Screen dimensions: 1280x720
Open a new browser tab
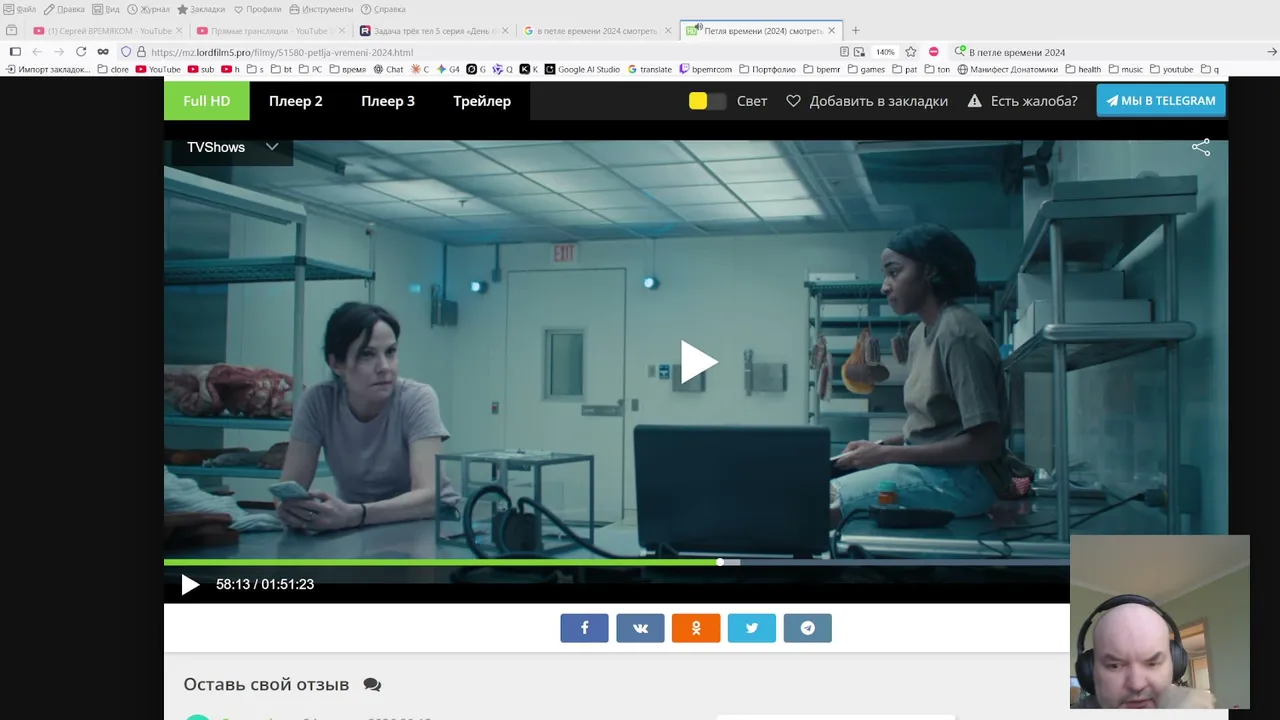tap(855, 31)
